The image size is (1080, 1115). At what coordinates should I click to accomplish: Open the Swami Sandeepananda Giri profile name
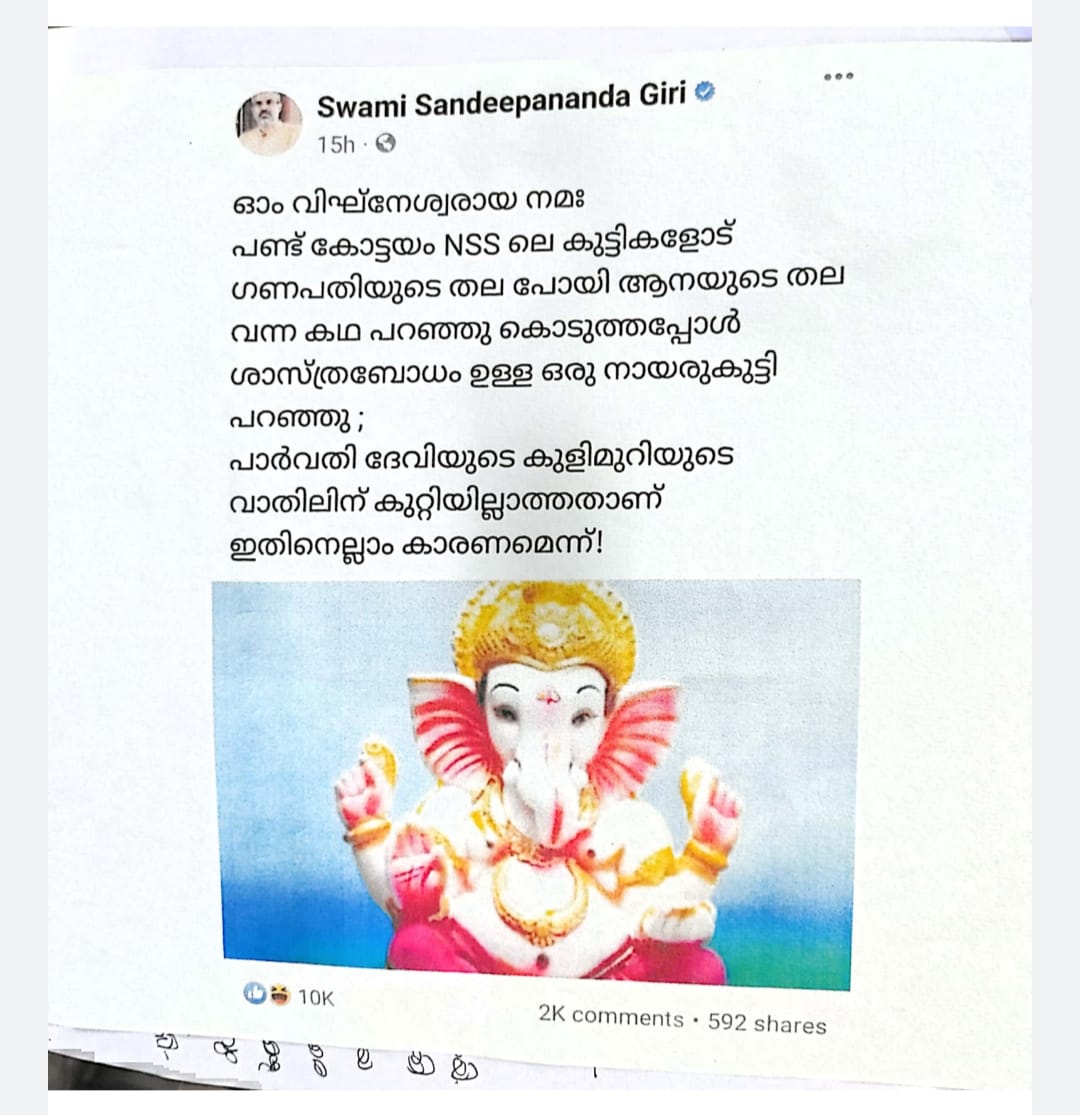(501, 101)
